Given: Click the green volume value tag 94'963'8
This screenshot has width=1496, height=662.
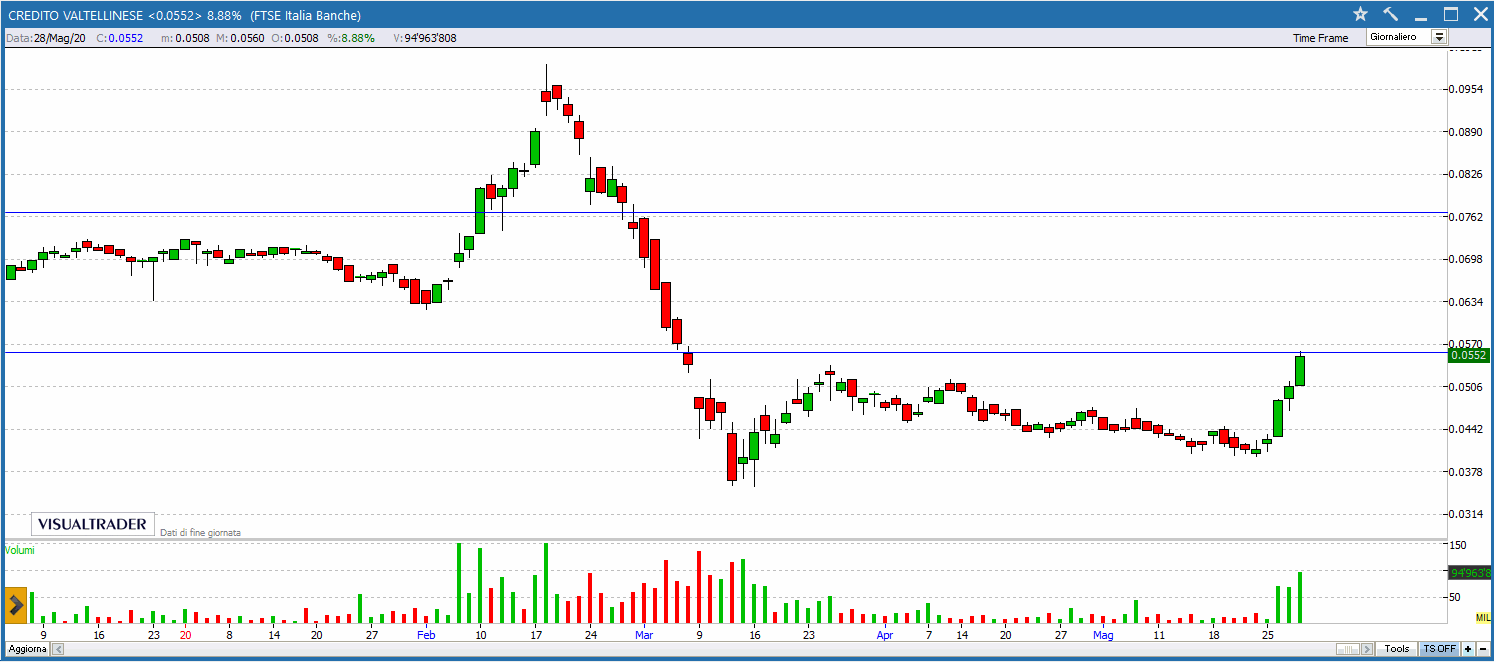Looking at the screenshot, I should click(1469, 572).
